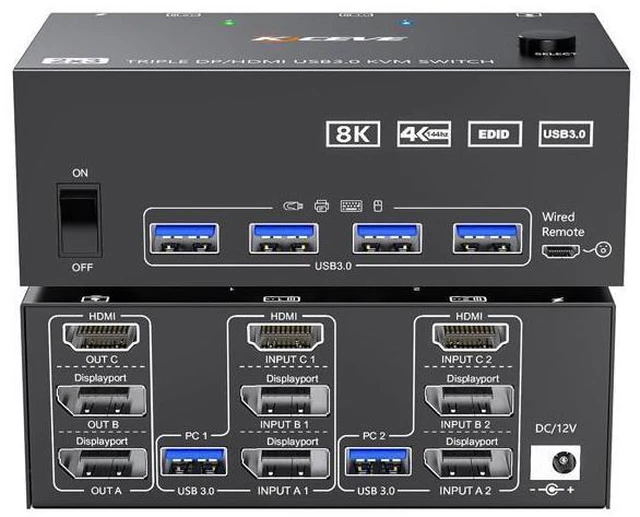Click the 8K badge
This screenshot has width=640, height=517.
pyautogui.click(x=353, y=134)
